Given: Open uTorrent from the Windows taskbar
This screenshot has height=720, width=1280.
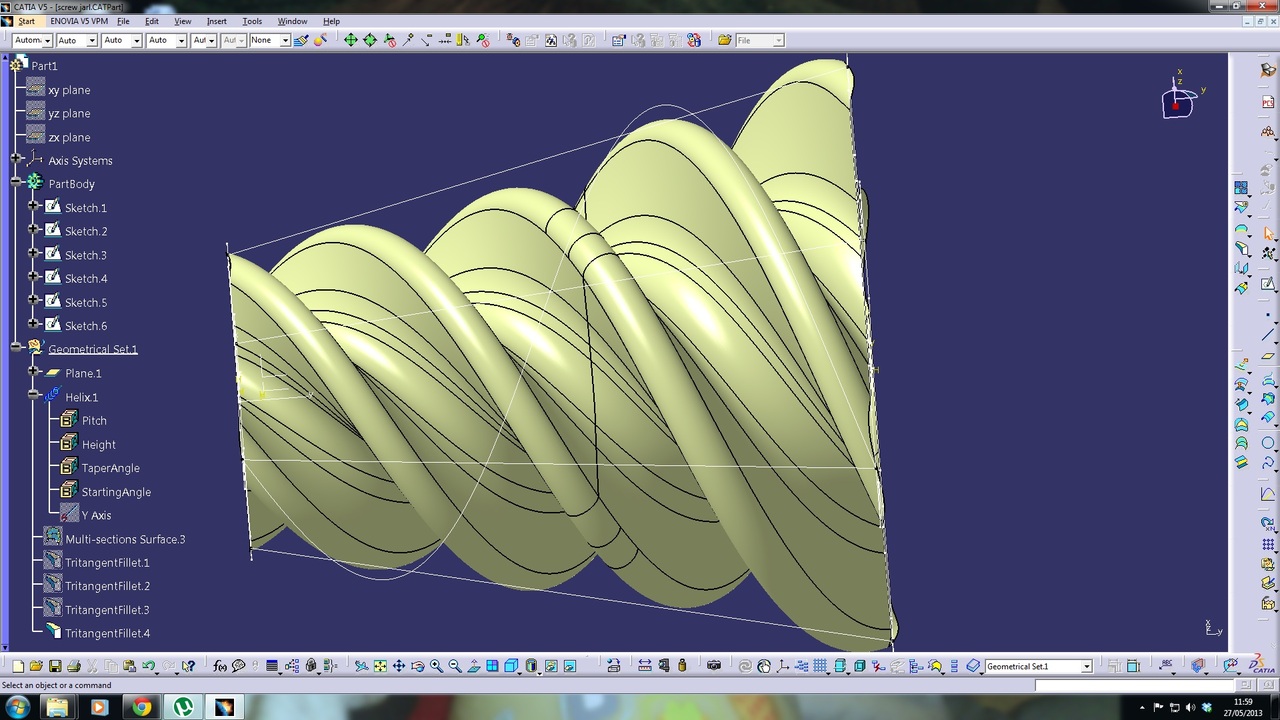Looking at the screenshot, I should tap(183, 707).
